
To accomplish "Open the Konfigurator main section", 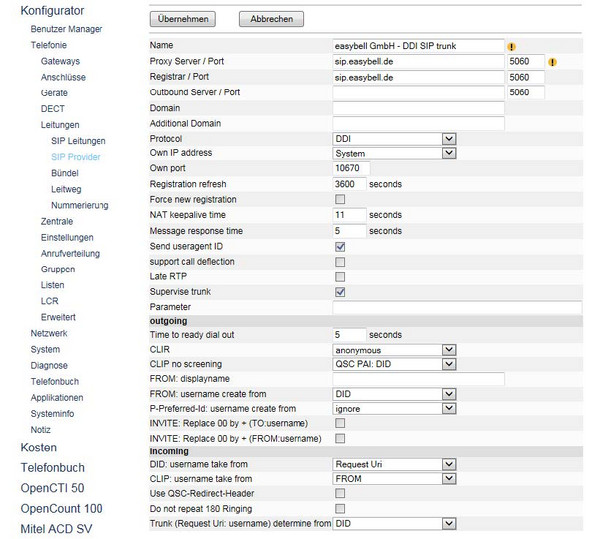I will pos(52,11).
